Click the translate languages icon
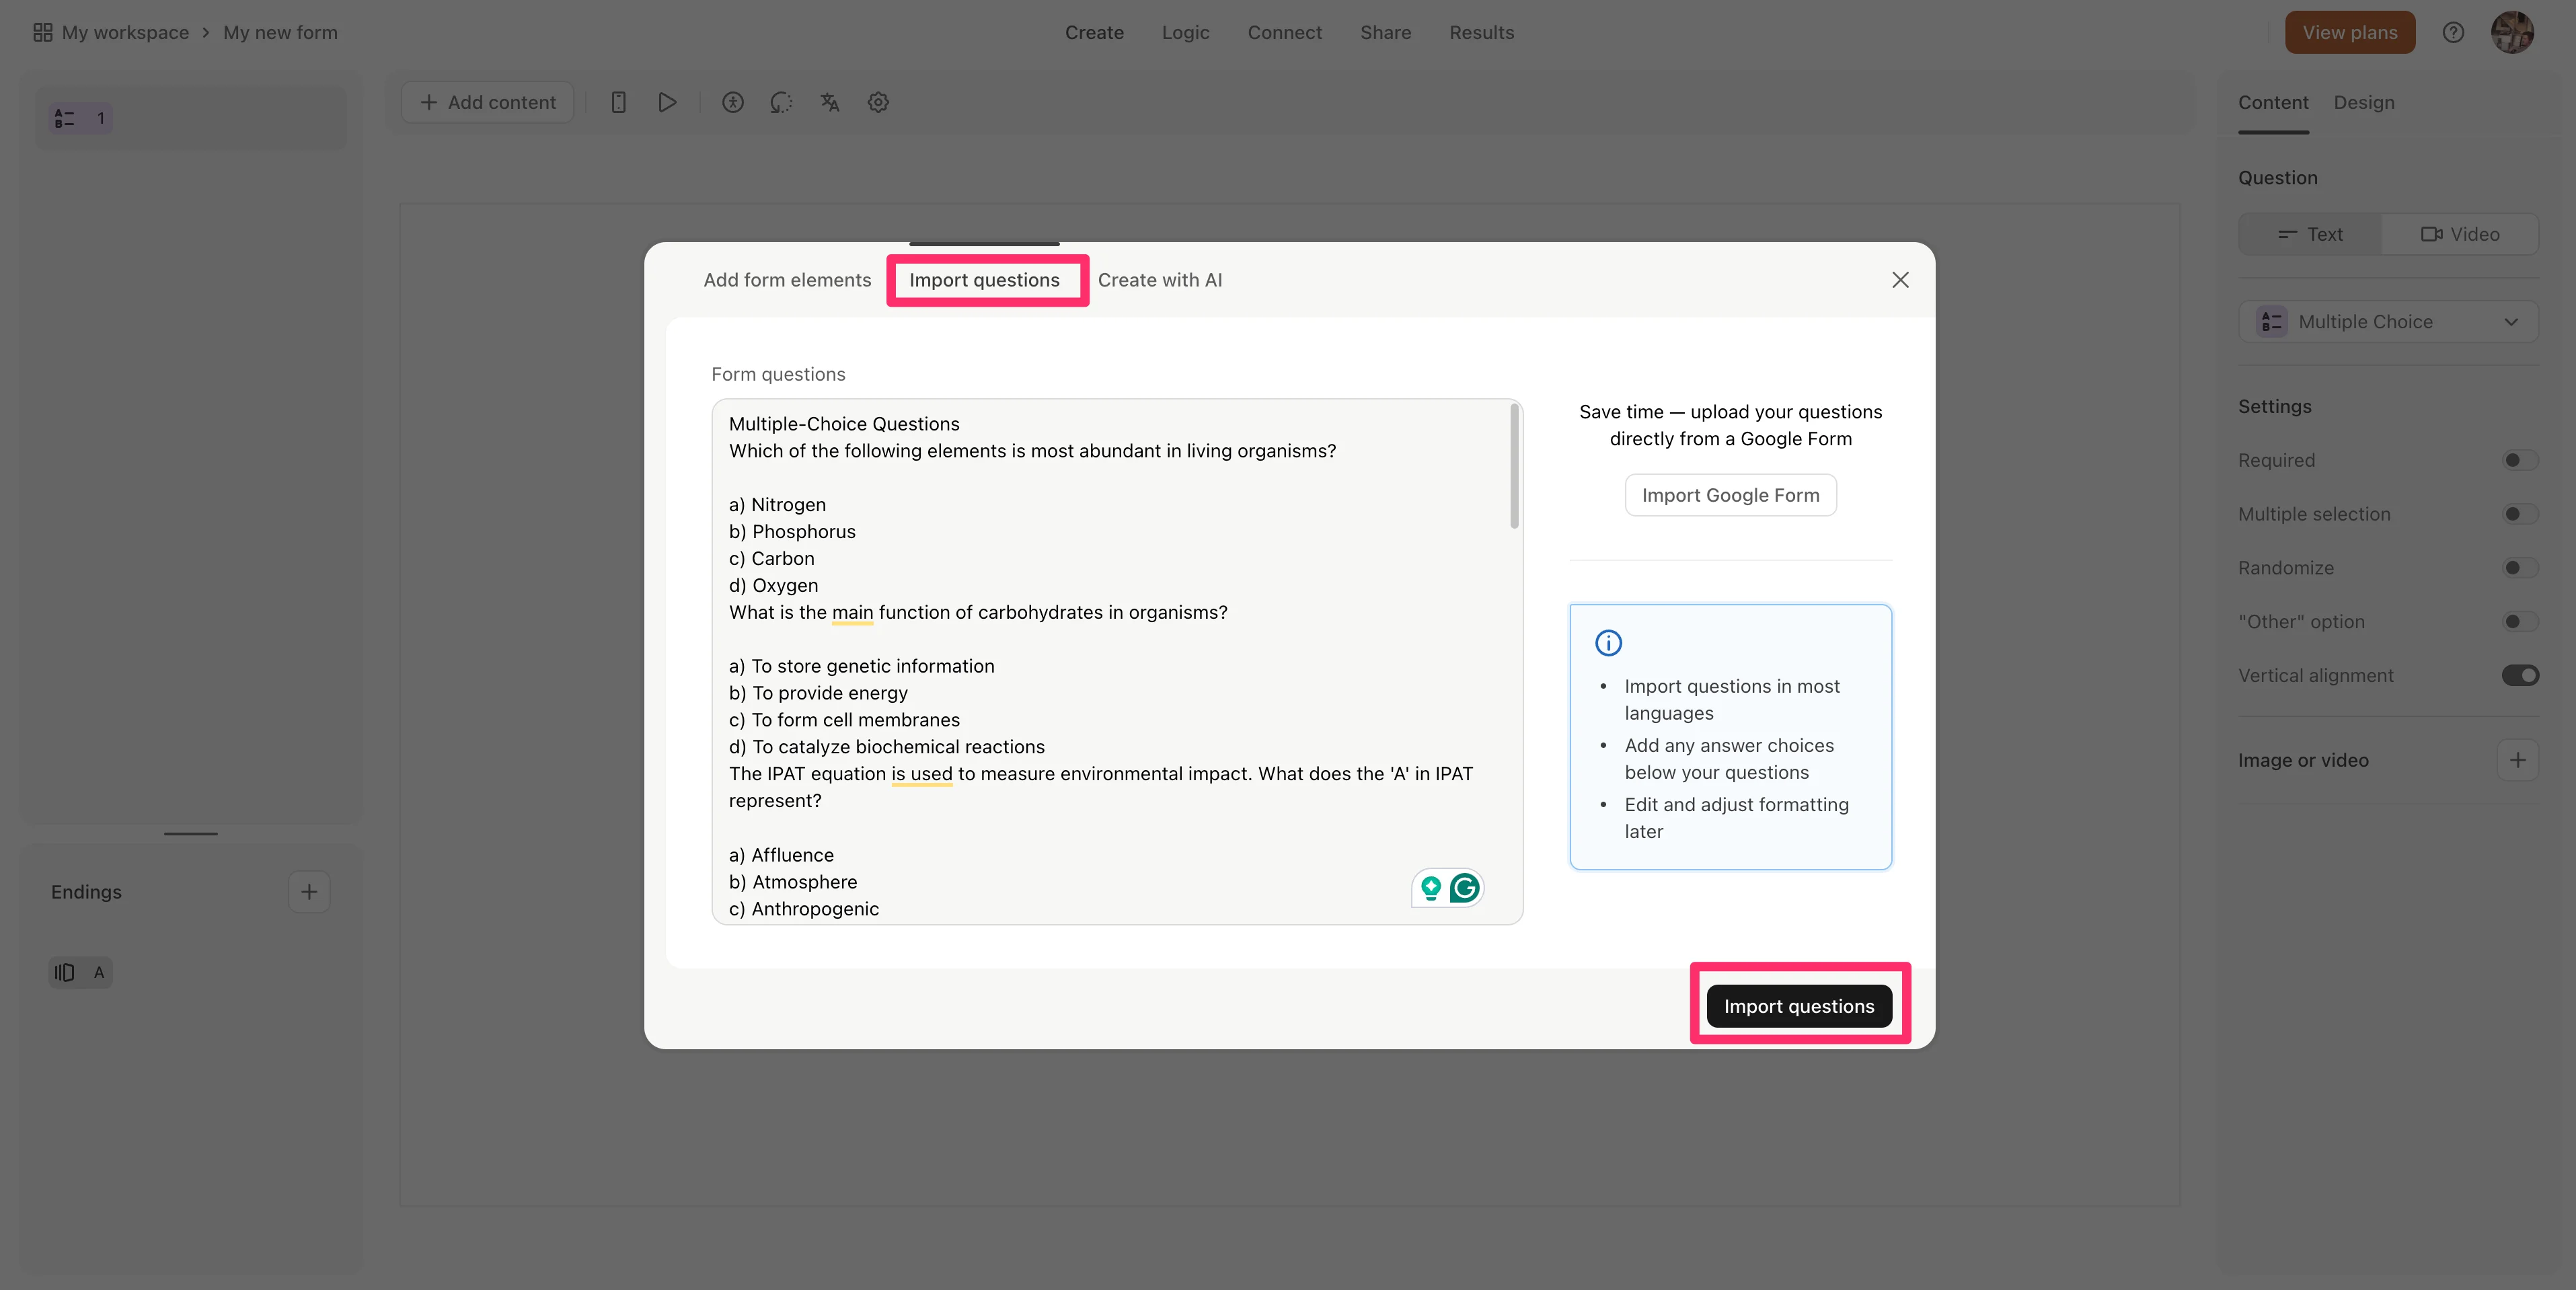 (829, 102)
